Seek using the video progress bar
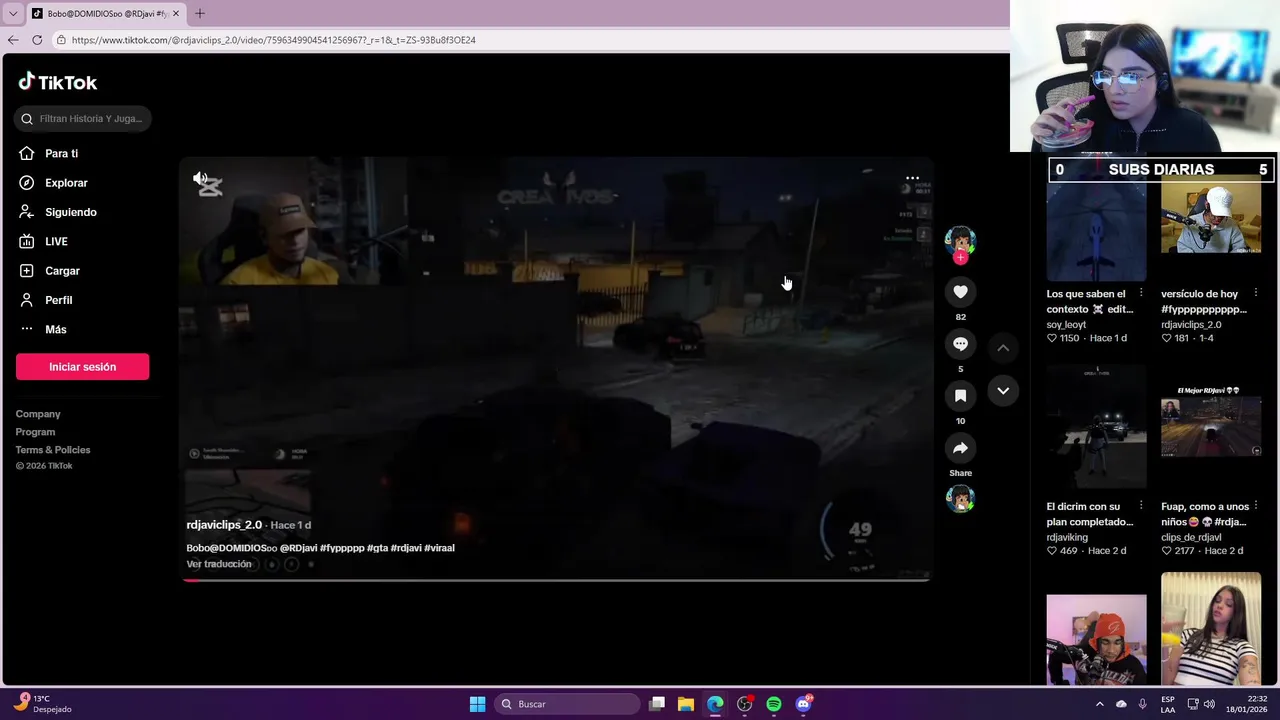 (x=556, y=579)
